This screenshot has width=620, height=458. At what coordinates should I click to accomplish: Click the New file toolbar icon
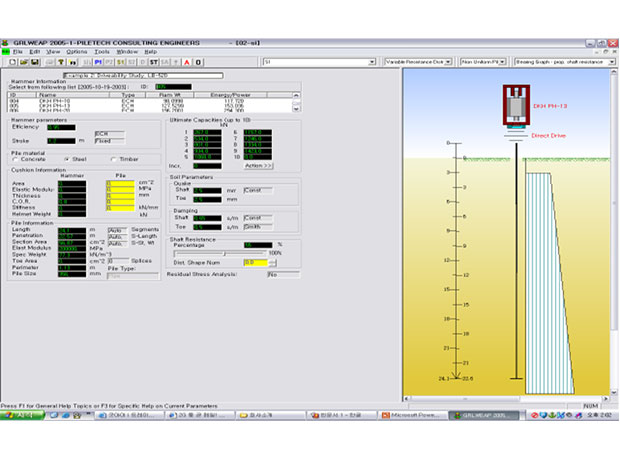pos(13,62)
